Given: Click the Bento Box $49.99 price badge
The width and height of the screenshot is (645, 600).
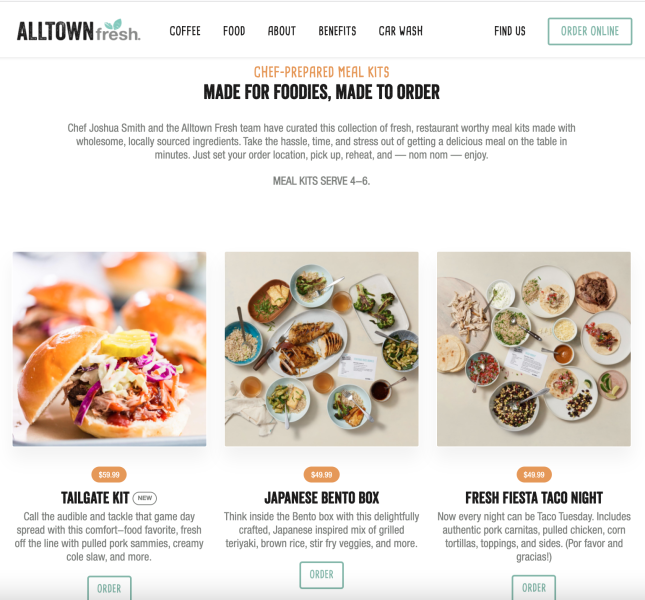Looking at the screenshot, I should (x=322, y=475).
